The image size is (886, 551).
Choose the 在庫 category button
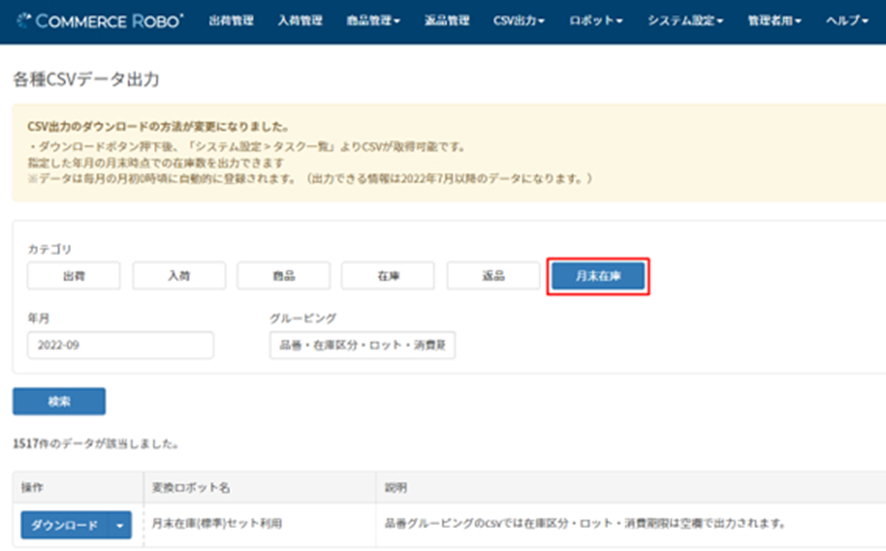click(x=388, y=276)
